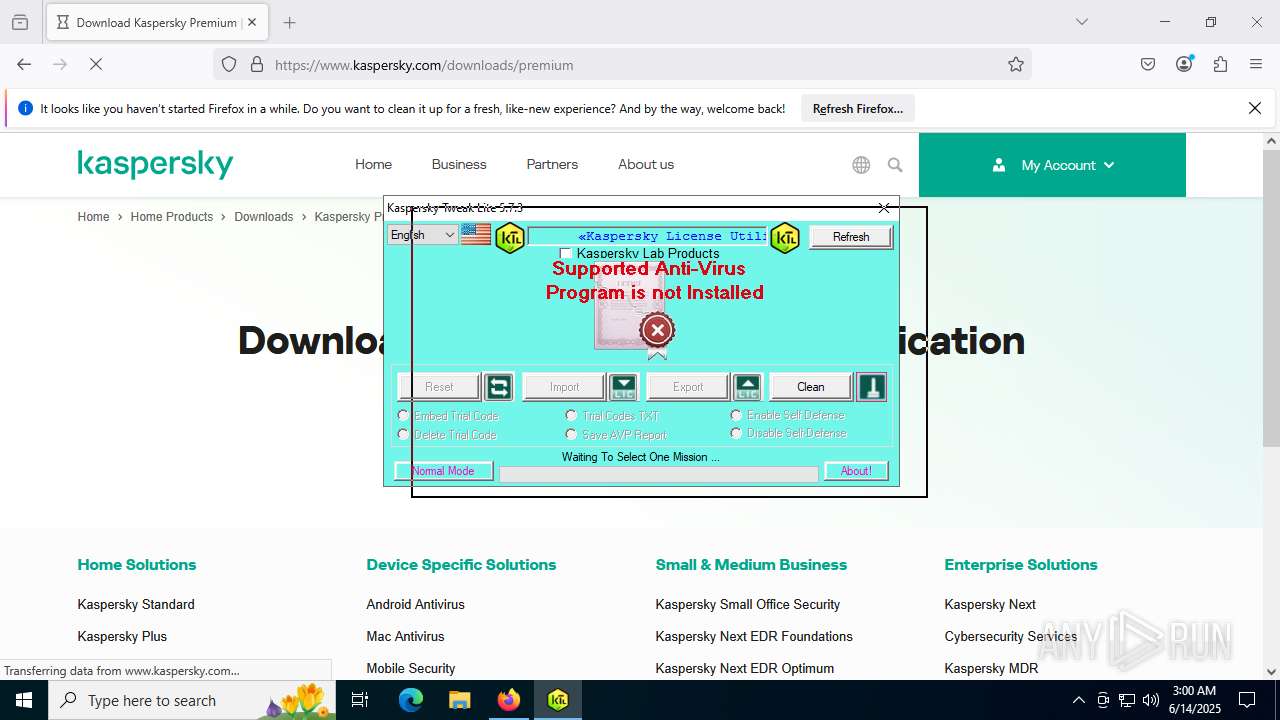Select the Download Kaspersky Premium tab
1280x720 pixels.
pyautogui.click(x=156, y=22)
